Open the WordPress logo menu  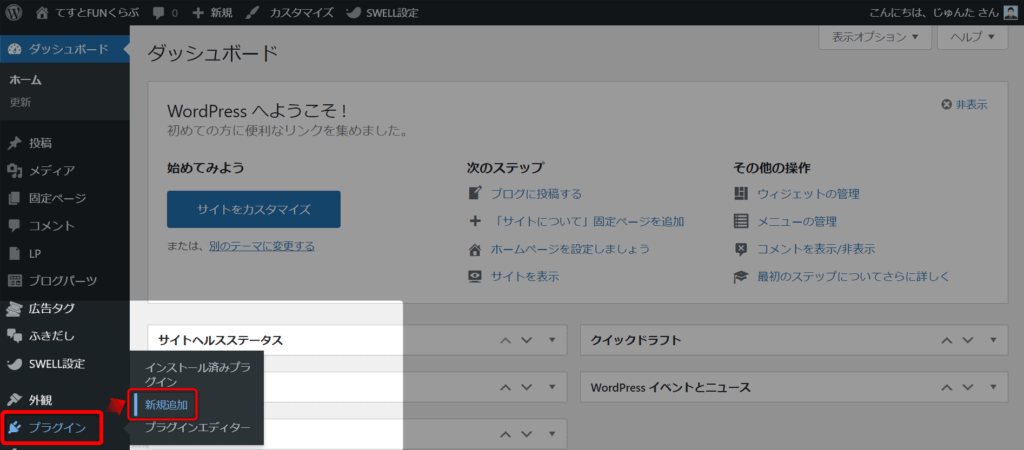pos(14,12)
